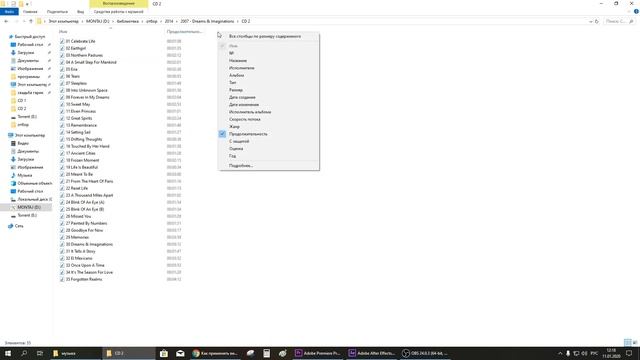Screen dimensions: 640x360
Task: Choose Подробнее... in the column menu
Action: pyautogui.click(x=241, y=166)
